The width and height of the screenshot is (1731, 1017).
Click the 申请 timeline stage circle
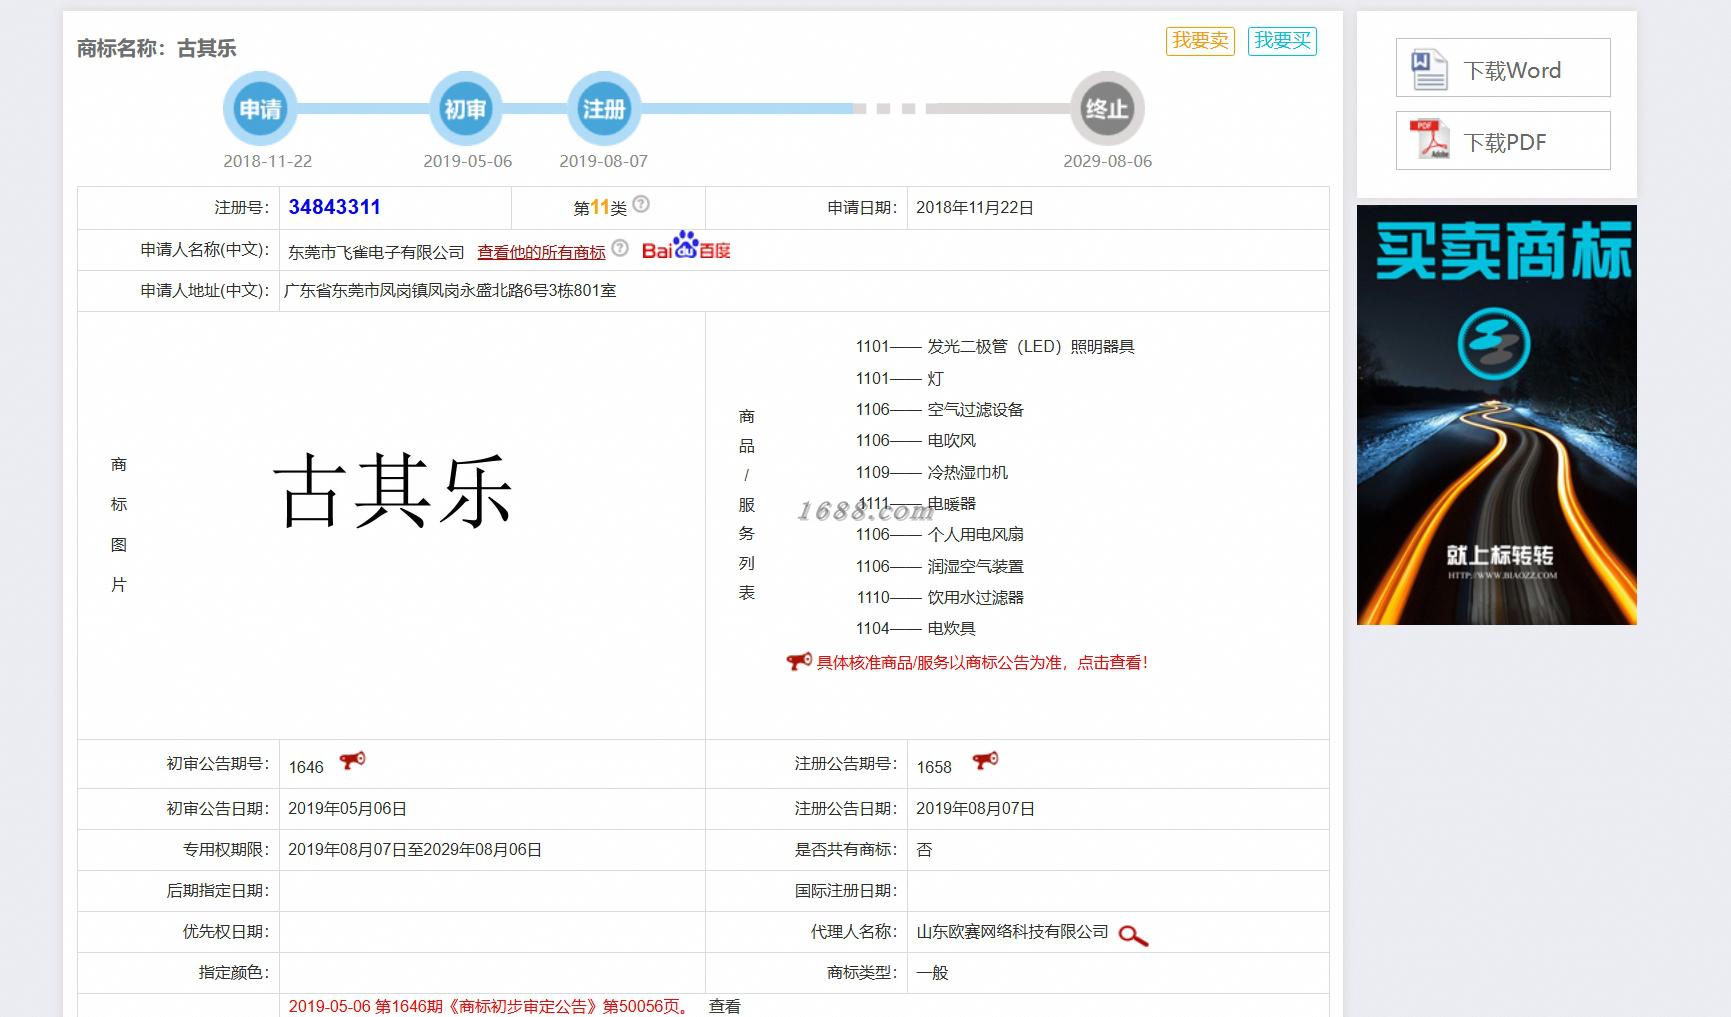[x=260, y=108]
